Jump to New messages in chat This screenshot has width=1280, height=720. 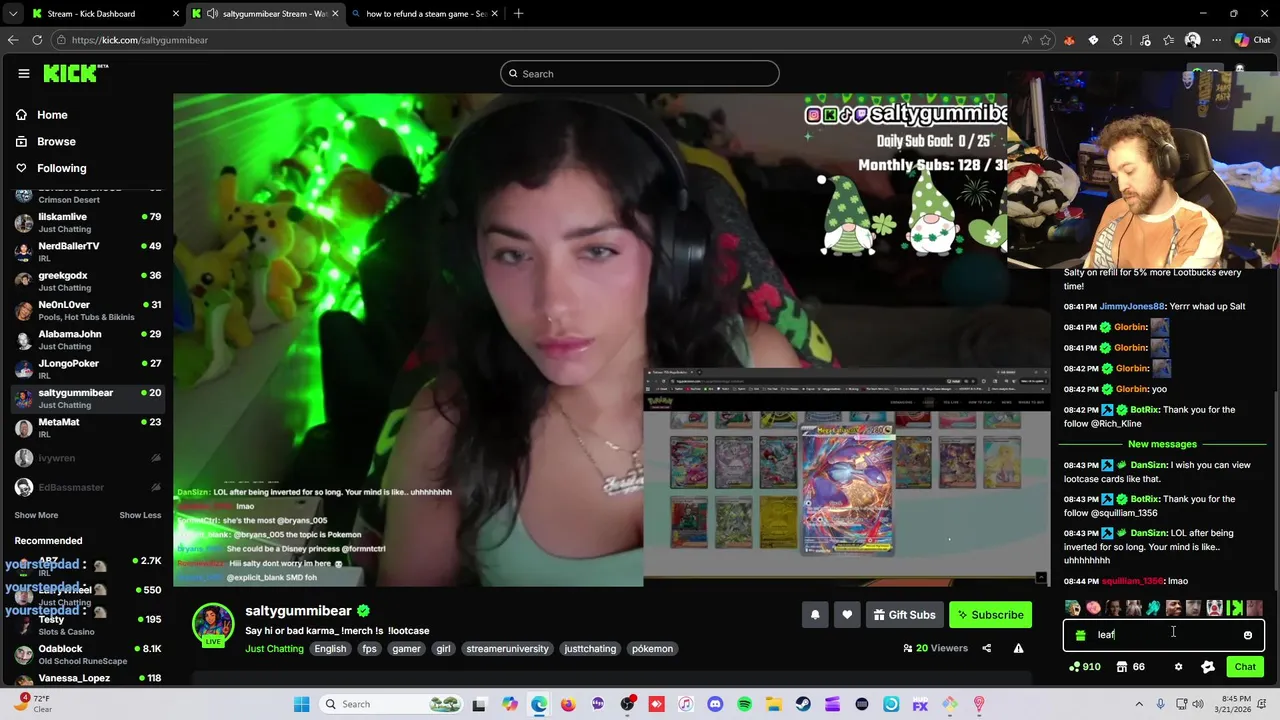click(1162, 444)
